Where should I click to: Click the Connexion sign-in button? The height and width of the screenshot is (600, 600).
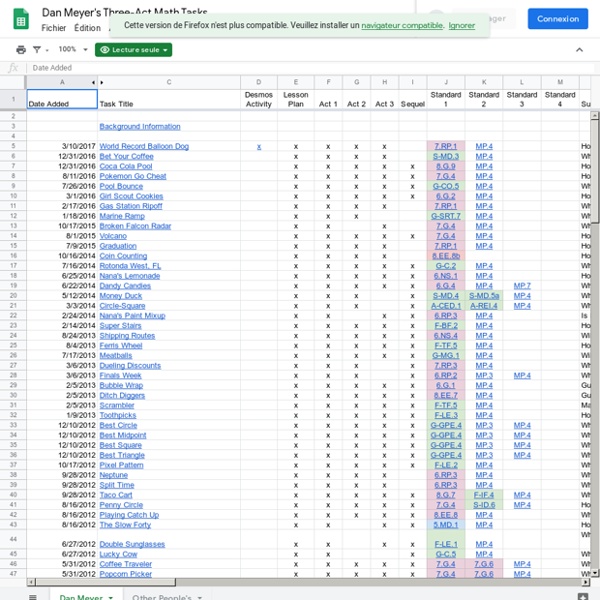point(558,19)
